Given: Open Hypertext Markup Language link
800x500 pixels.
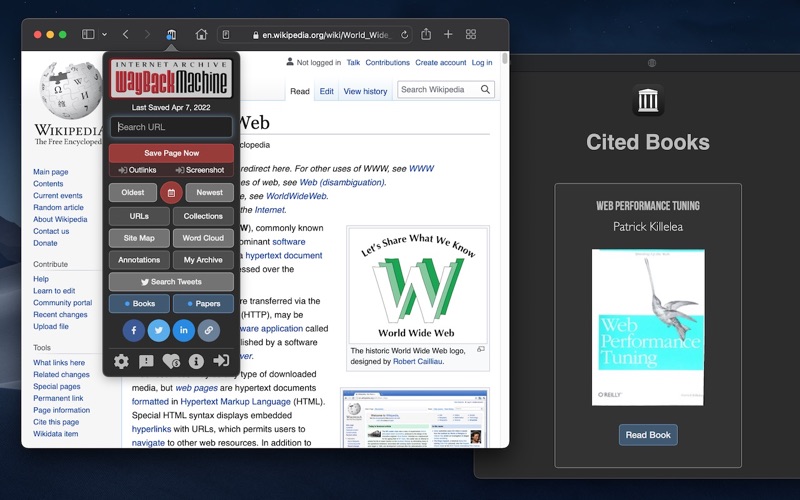Looking at the screenshot, I should coord(235,402).
